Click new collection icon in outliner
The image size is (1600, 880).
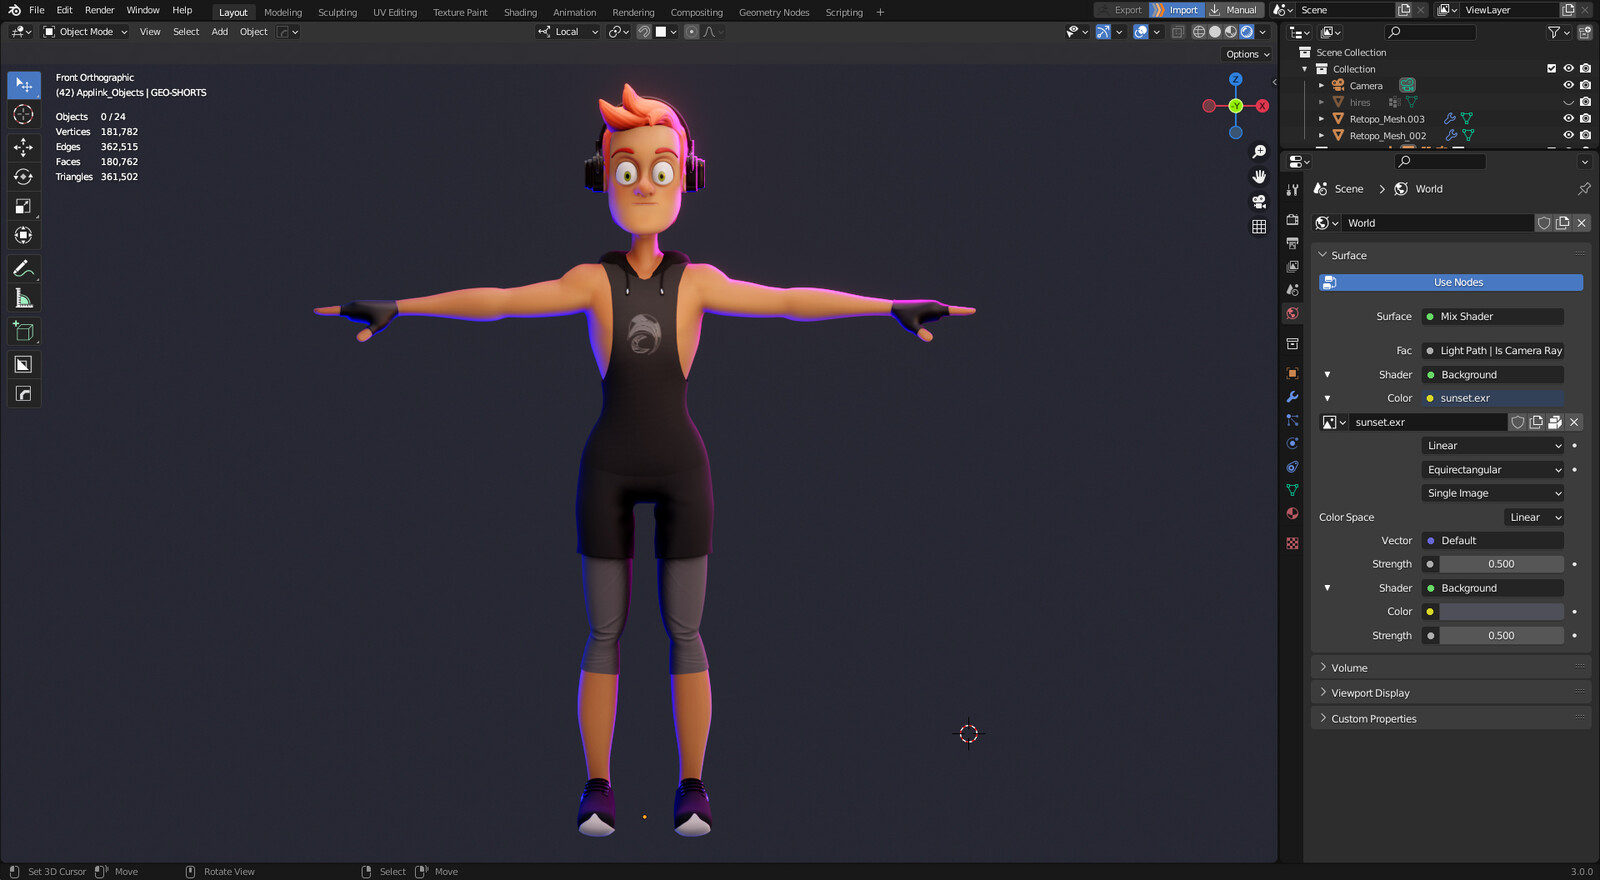pyautogui.click(x=1584, y=32)
